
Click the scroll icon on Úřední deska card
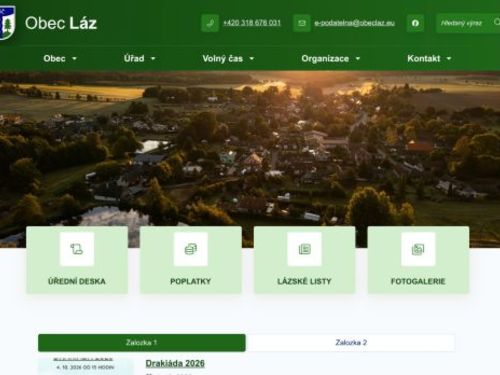pyautogui.click(x=77, y=249)
